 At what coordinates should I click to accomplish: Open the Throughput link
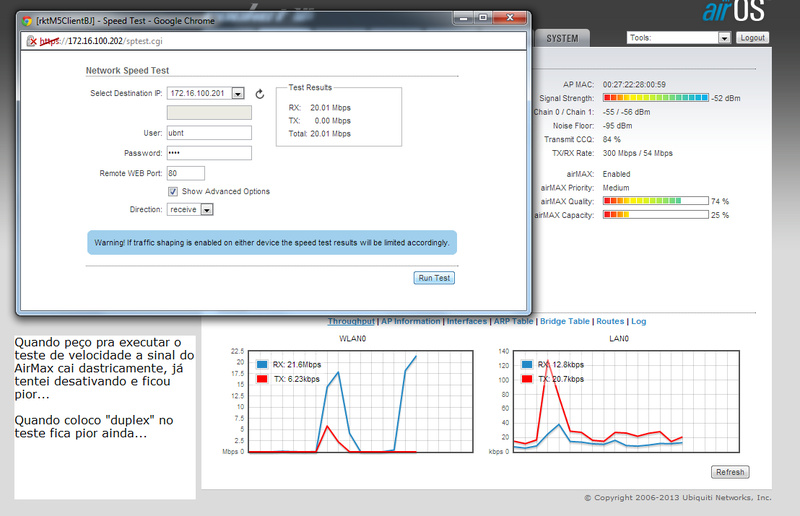(x=351, y=321)
